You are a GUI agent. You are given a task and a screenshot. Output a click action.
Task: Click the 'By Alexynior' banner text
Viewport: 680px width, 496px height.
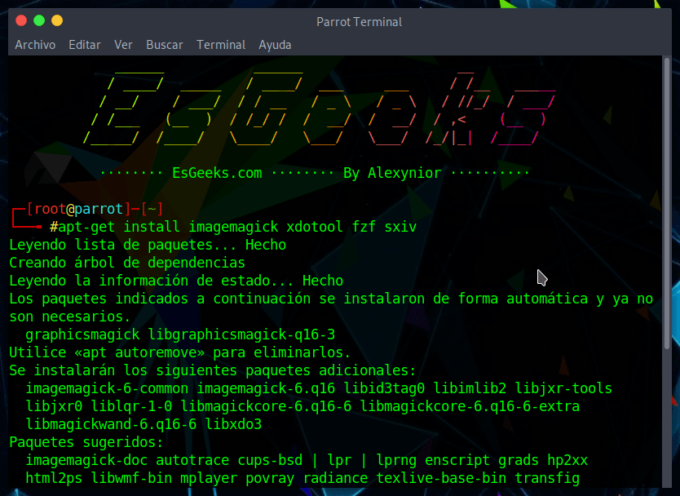pyautogui.click(x=392, y=173)
